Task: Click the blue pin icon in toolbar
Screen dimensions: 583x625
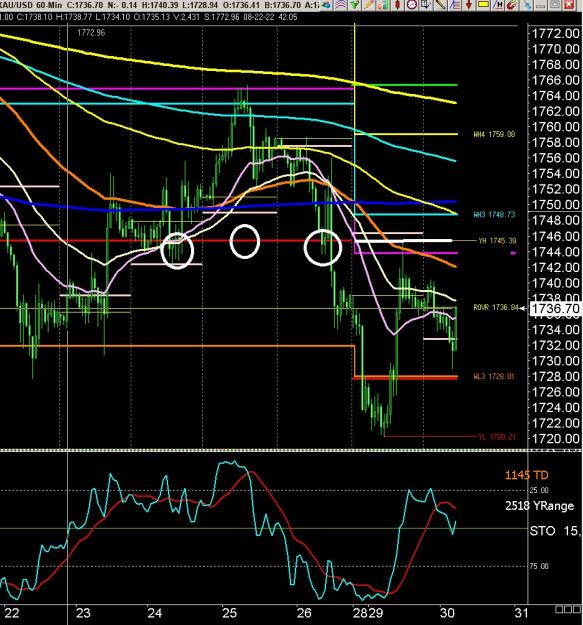Action: [x=527, y=4]
